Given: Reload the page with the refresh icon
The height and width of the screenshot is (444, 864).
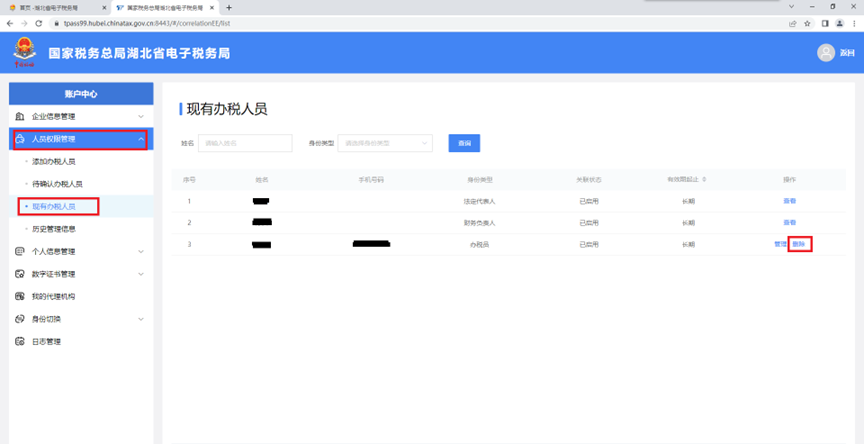Looking at the screenshot, I should (x=39, y=24).
